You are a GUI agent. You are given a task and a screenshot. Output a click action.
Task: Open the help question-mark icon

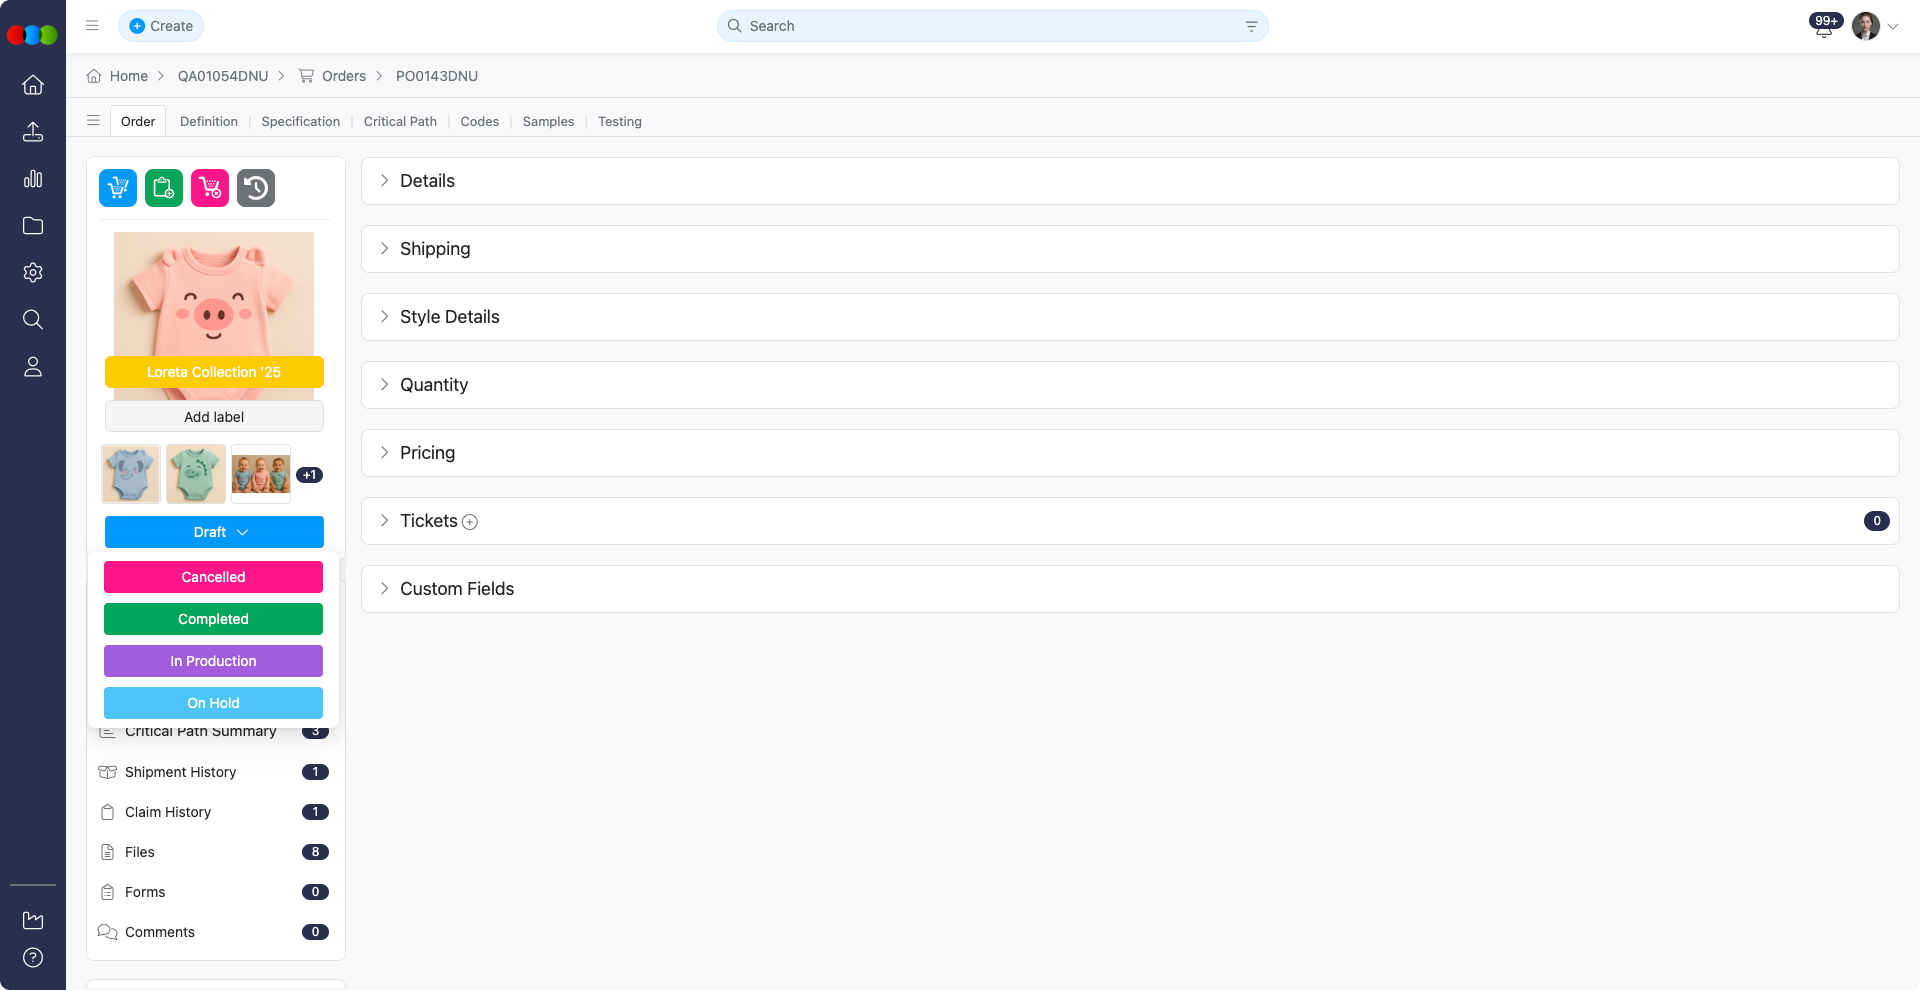click(x=33, y=957)
